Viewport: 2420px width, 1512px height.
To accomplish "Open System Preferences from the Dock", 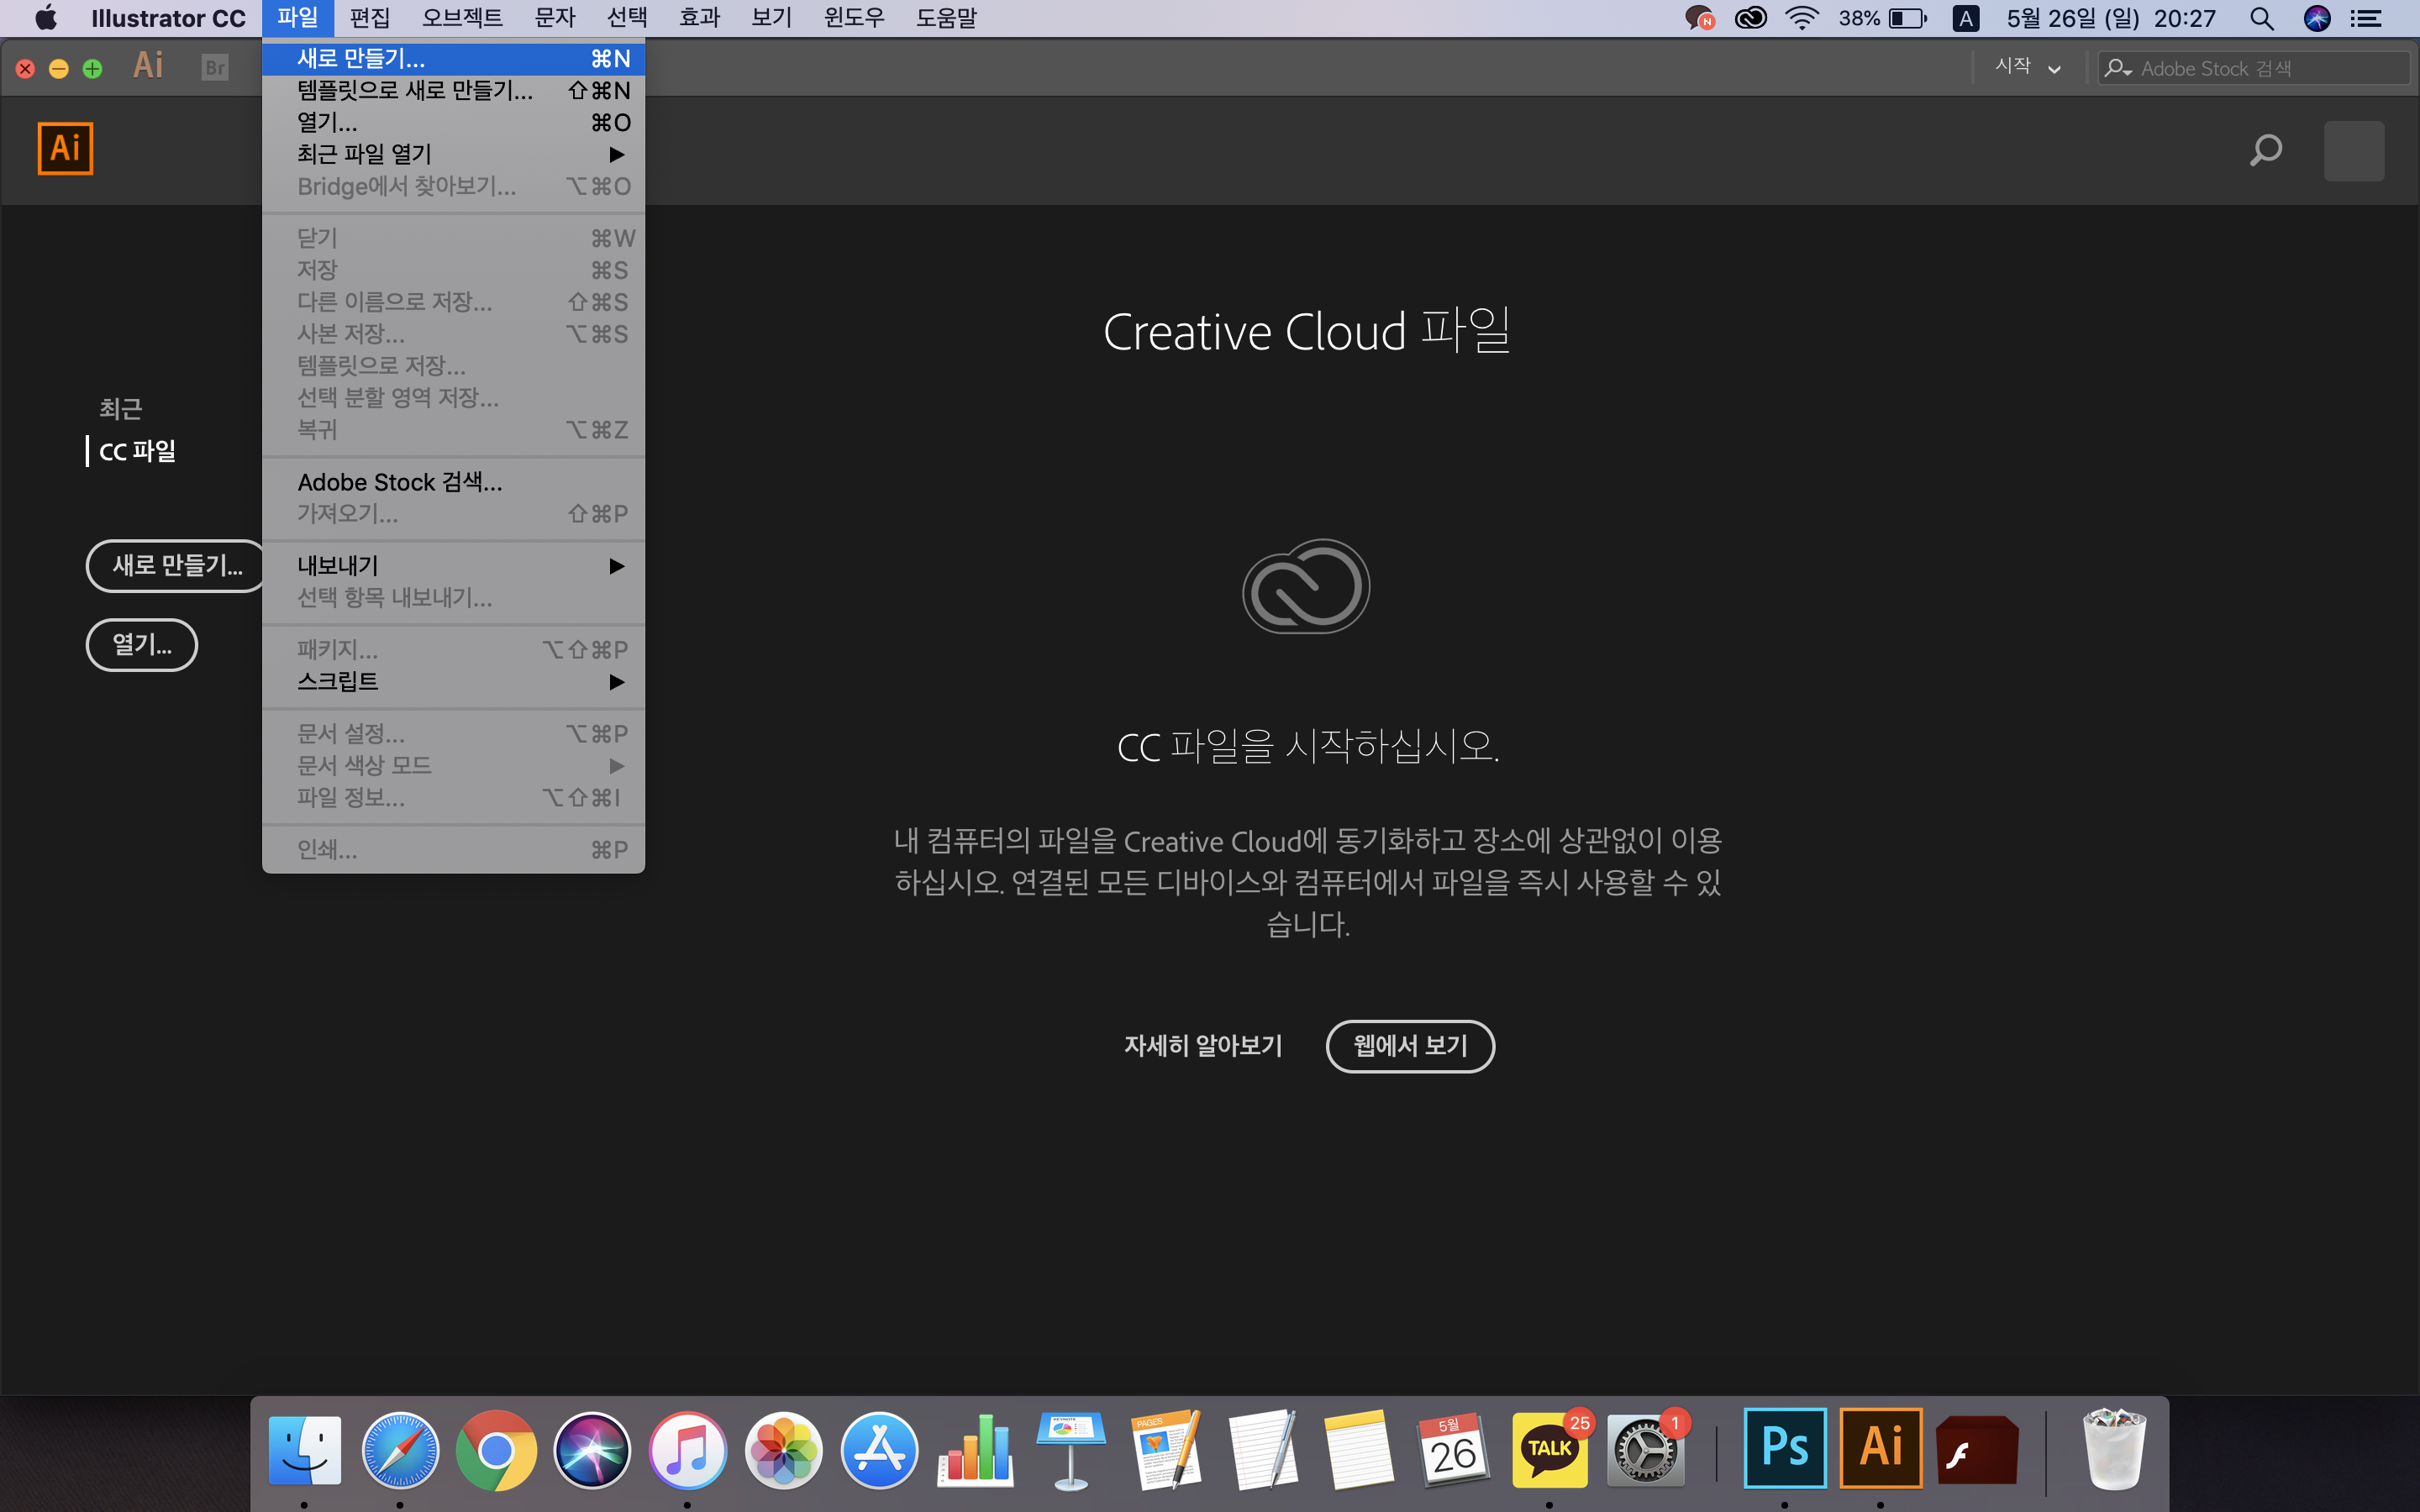I will [x=1645, y=1449].
